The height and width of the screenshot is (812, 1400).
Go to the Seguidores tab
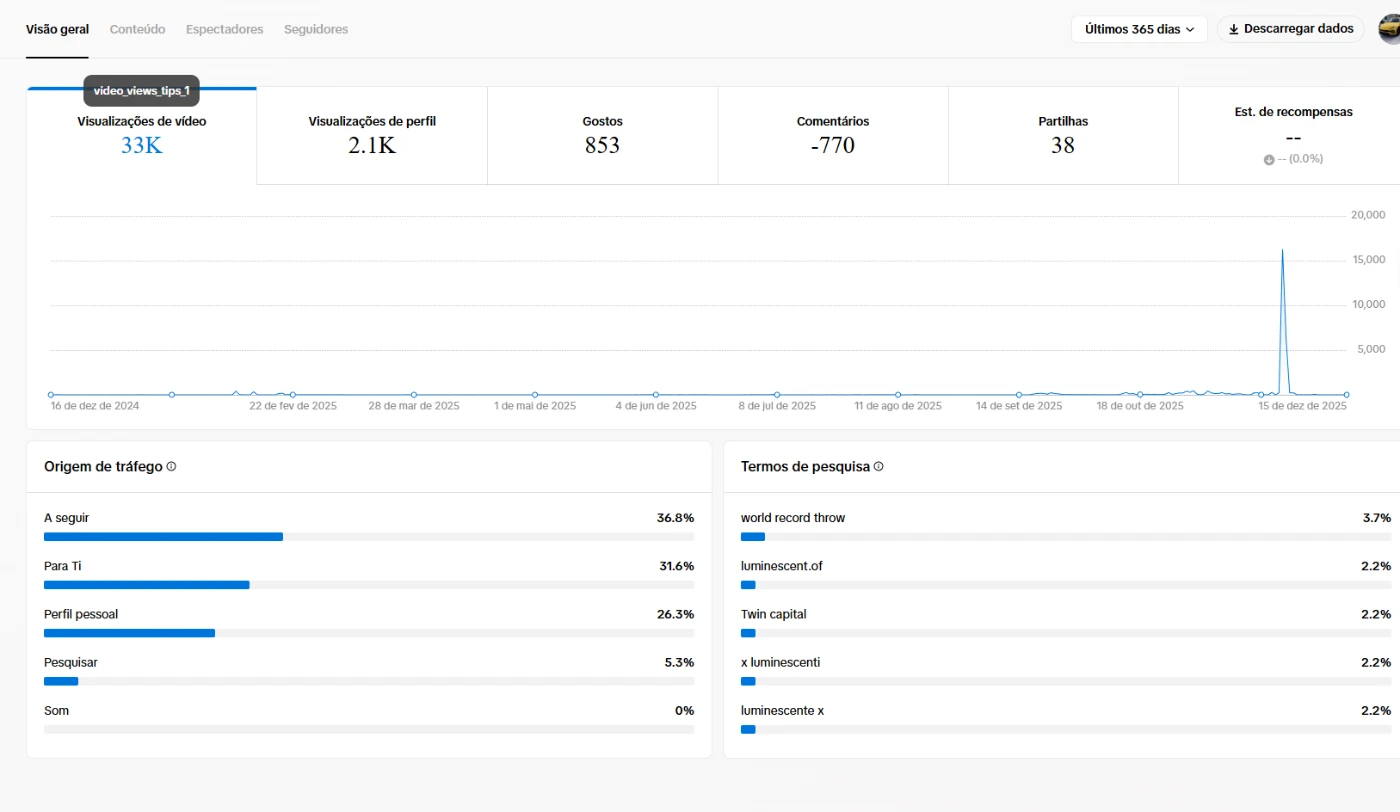316,30
